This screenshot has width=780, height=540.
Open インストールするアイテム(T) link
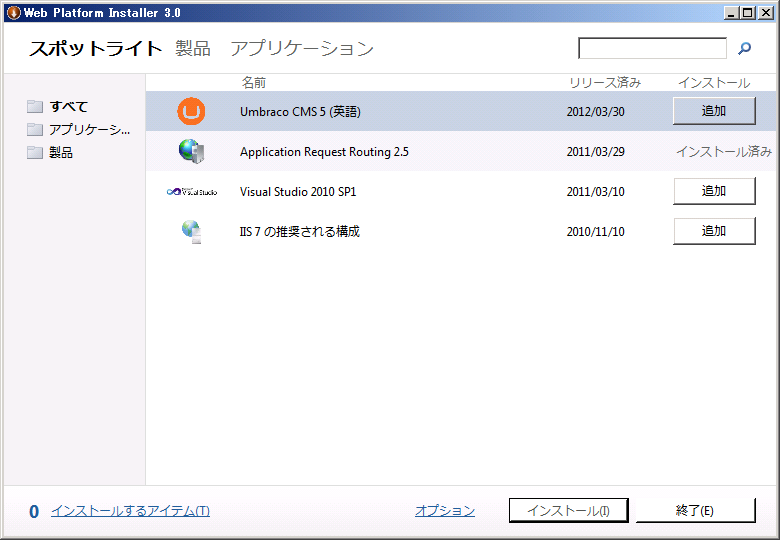click(x=130, y=511)
